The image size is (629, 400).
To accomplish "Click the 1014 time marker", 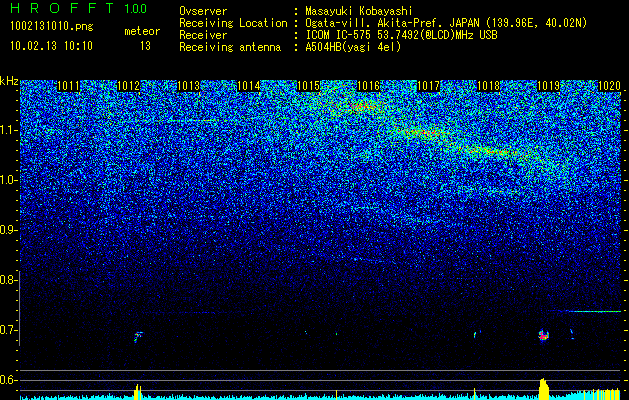I will [249, 86].
